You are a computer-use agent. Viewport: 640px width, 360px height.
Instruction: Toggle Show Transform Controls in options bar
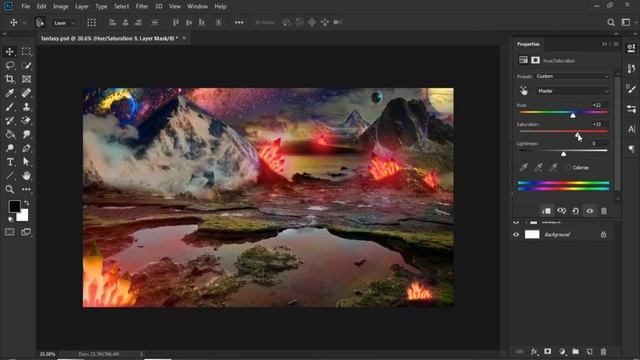tap(91, 22)
